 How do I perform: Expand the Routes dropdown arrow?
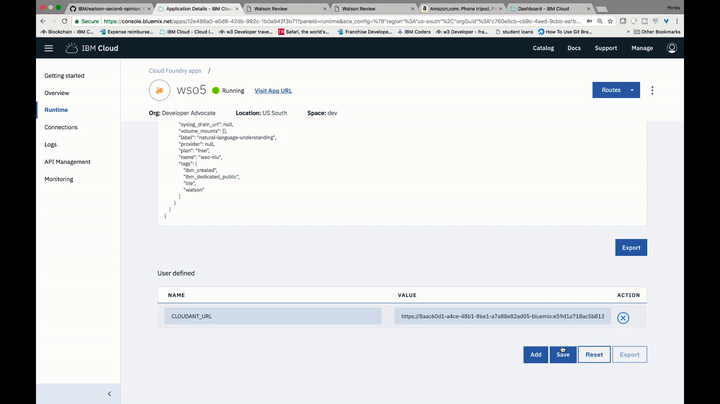pyautogui.click(x=632, y=90)
